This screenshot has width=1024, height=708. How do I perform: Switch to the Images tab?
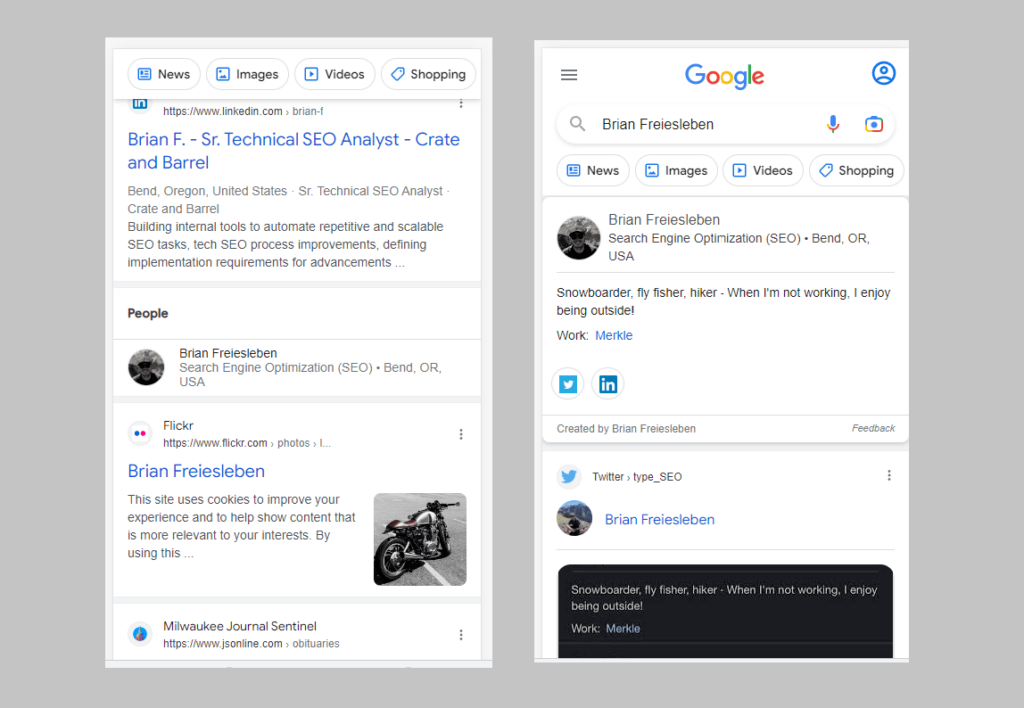click(676, 170)
